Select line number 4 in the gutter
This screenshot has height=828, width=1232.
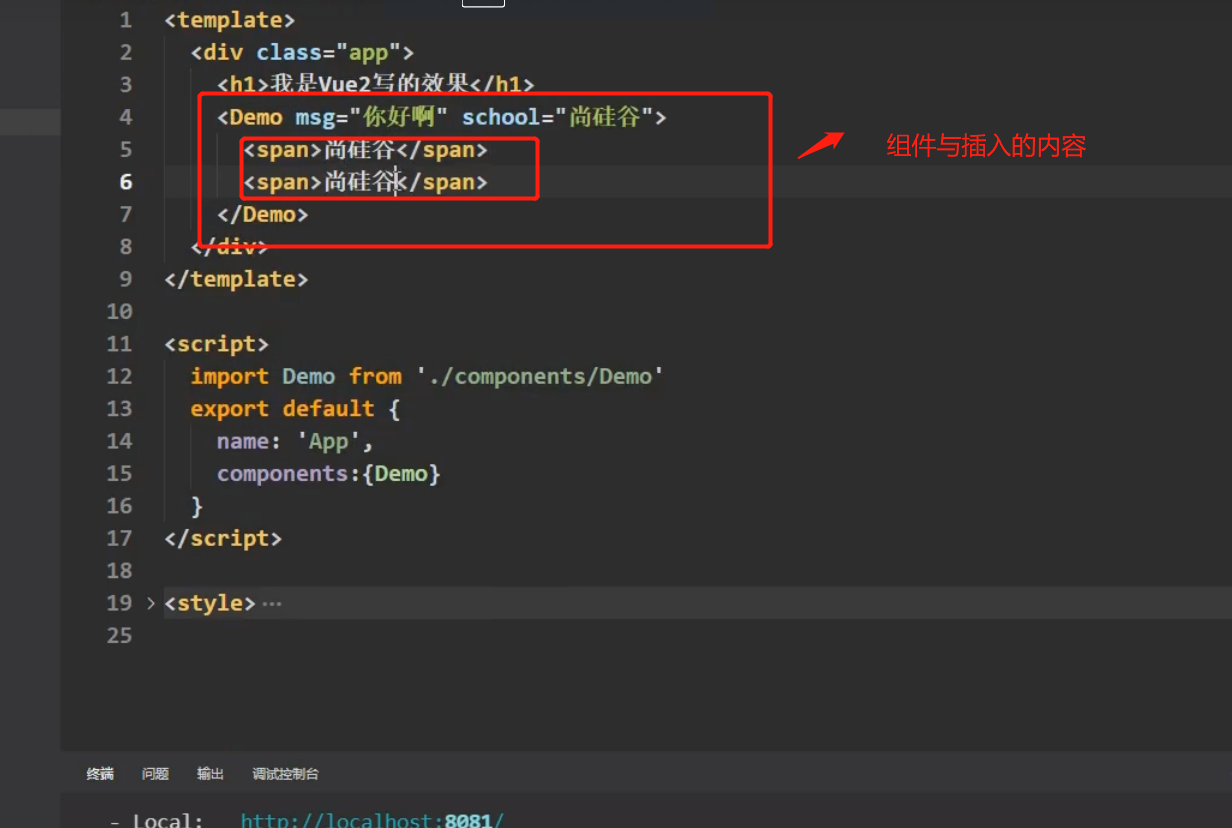click(x=125, y=117)
